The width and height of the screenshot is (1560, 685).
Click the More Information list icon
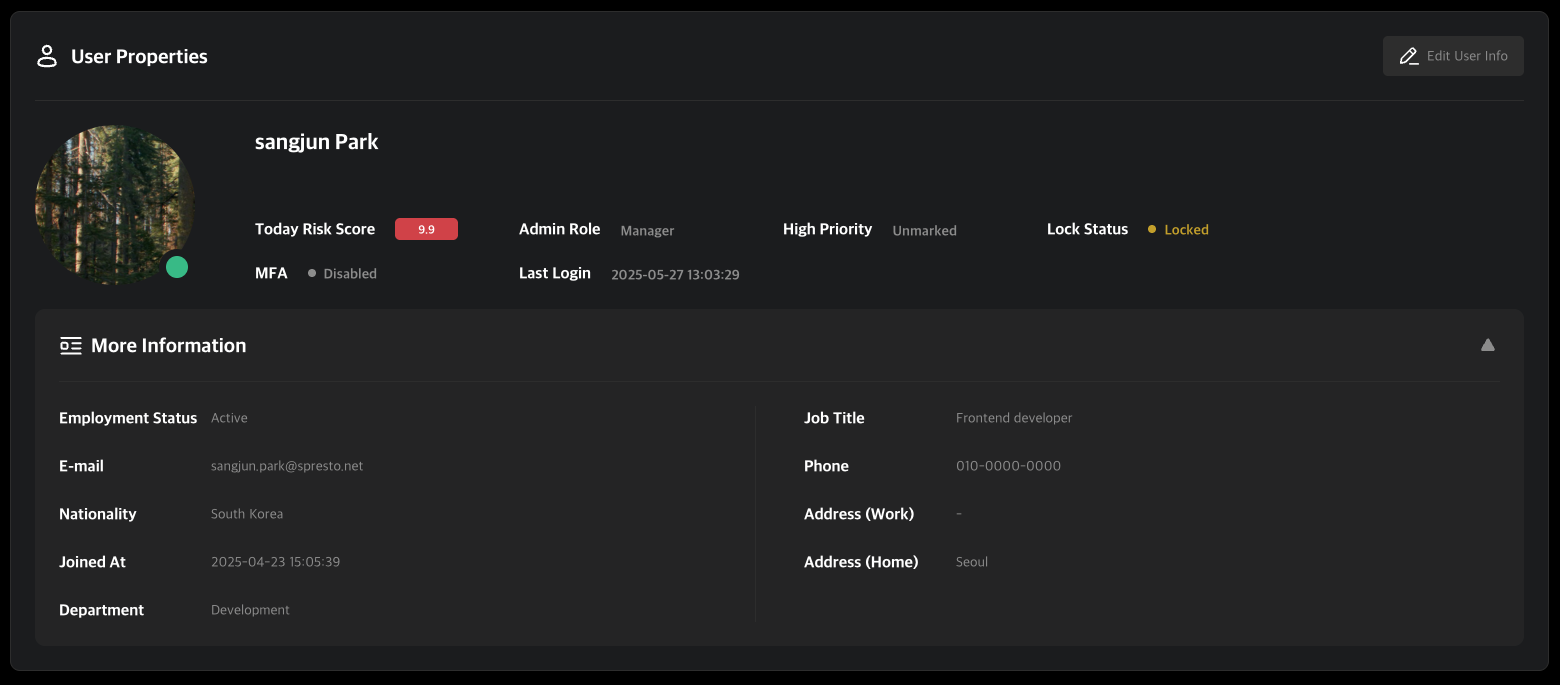click(x=70, y=346)
